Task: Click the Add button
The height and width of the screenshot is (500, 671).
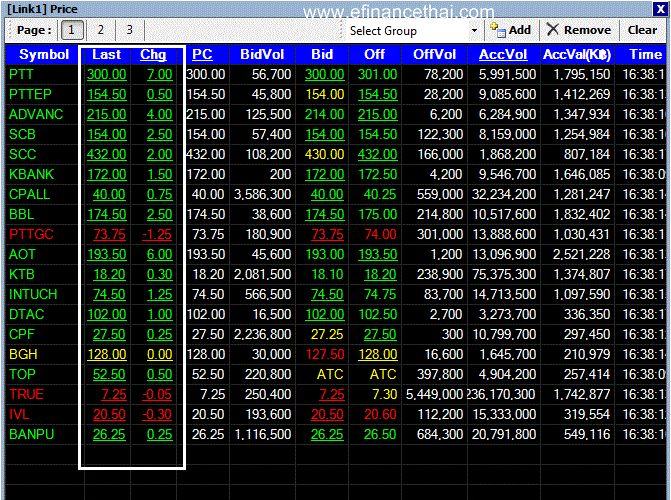Action: point(511,30)
